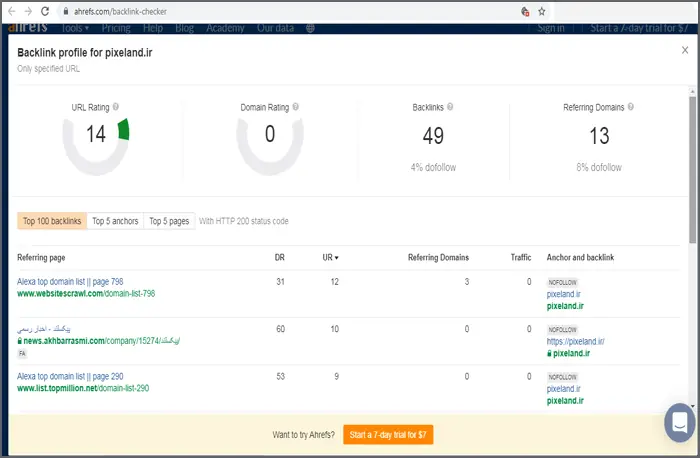Open the globe language icon
This screenshot has width=700, height=458.
click(310, 28)
